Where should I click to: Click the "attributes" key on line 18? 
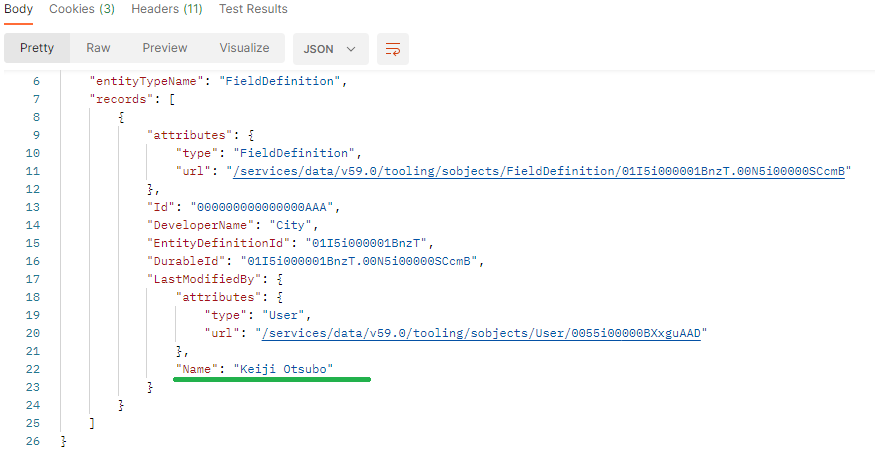pyautogui.click(x=218, y=297)
